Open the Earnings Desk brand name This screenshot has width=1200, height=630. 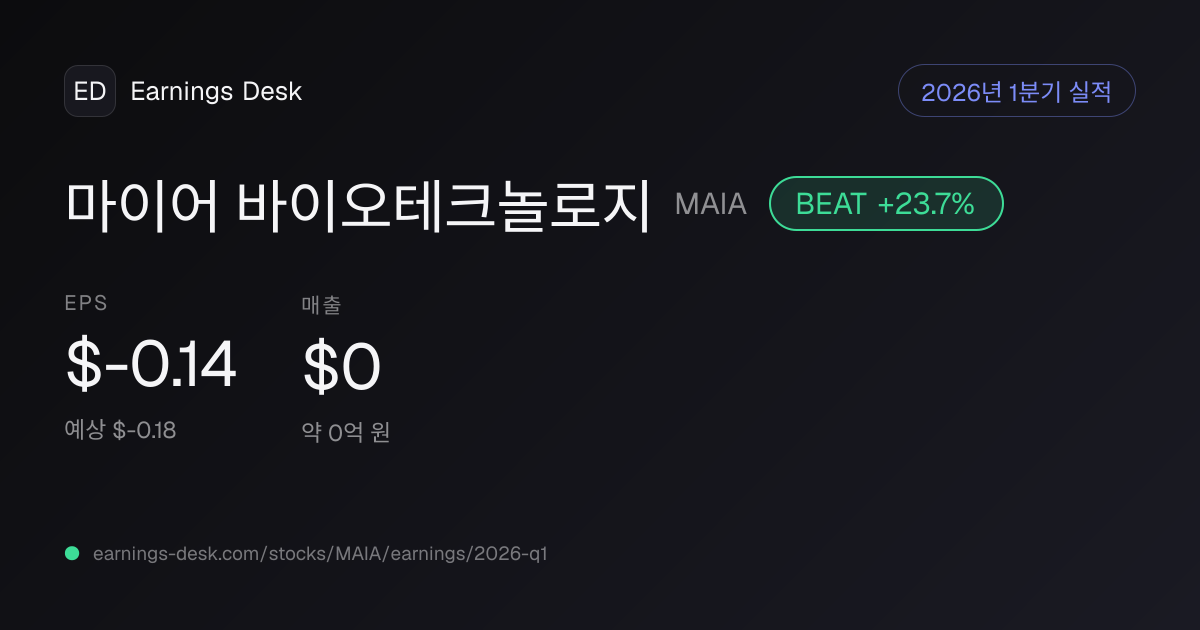pyautogui.click(x=216, y=92)
